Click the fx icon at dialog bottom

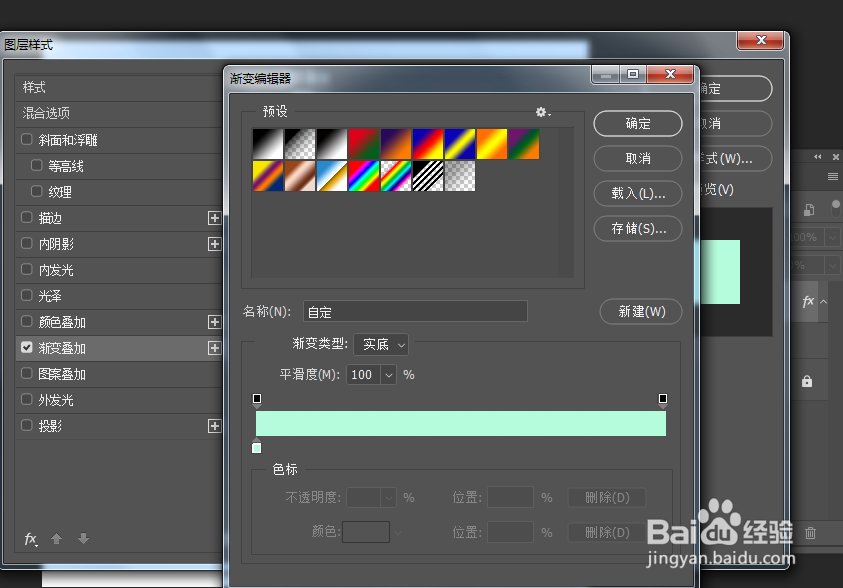pos(29,540)
